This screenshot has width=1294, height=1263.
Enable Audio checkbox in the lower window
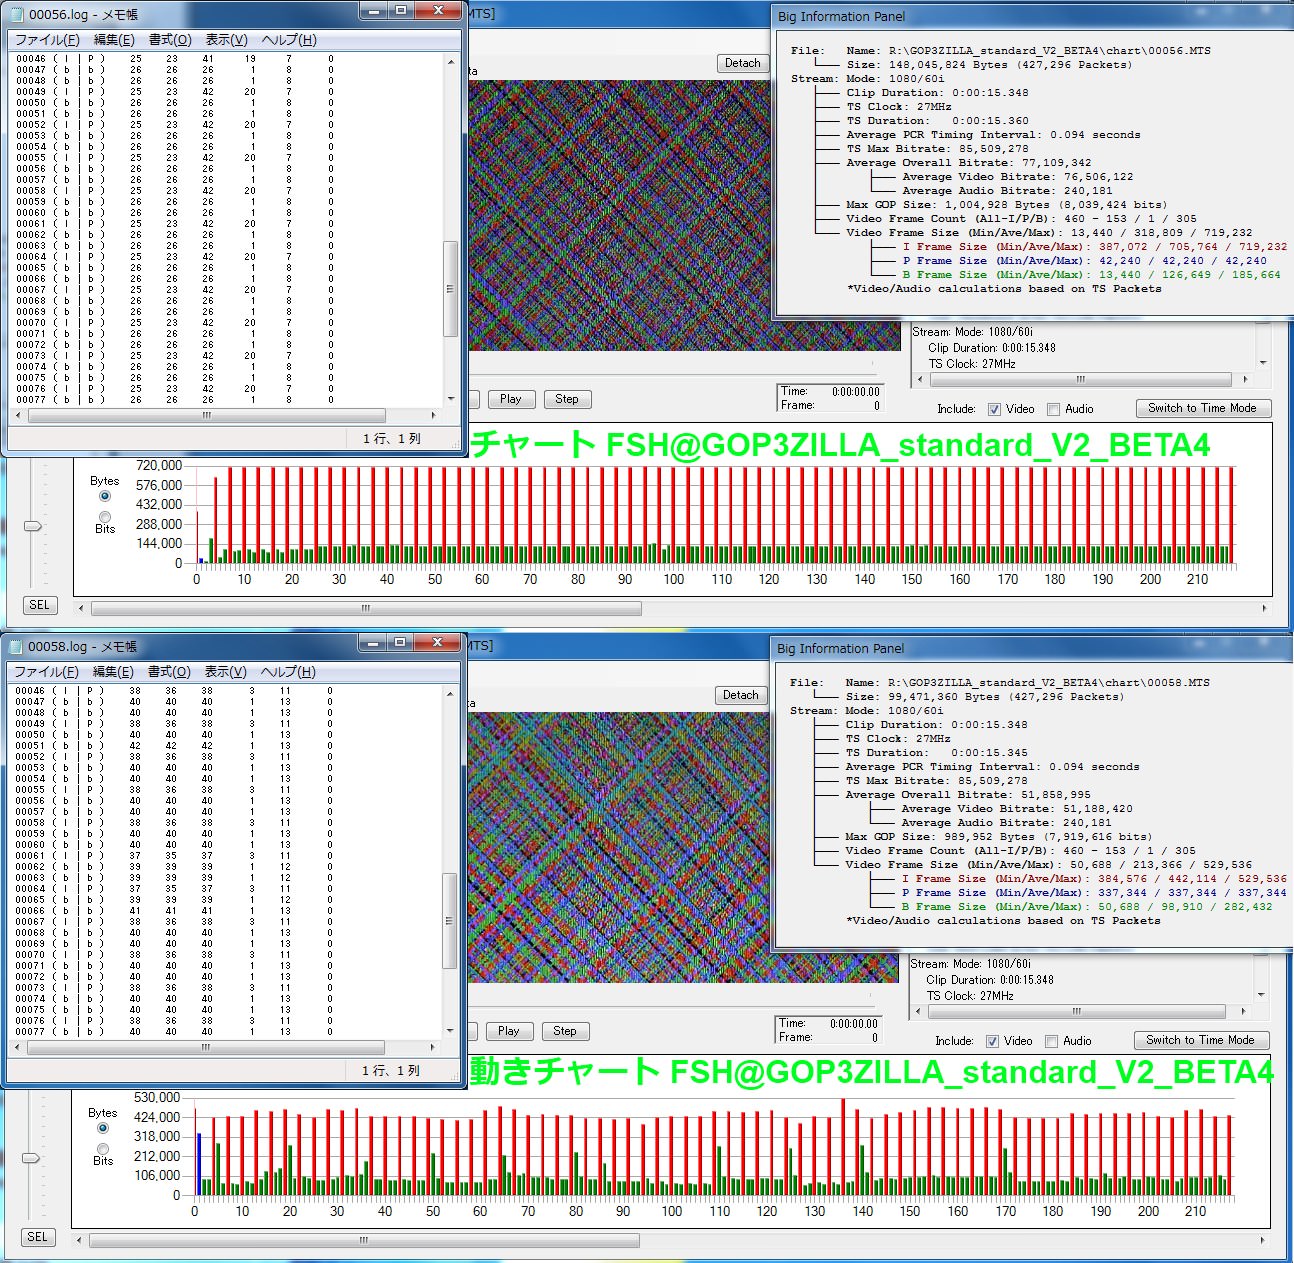(1051, 1041)
